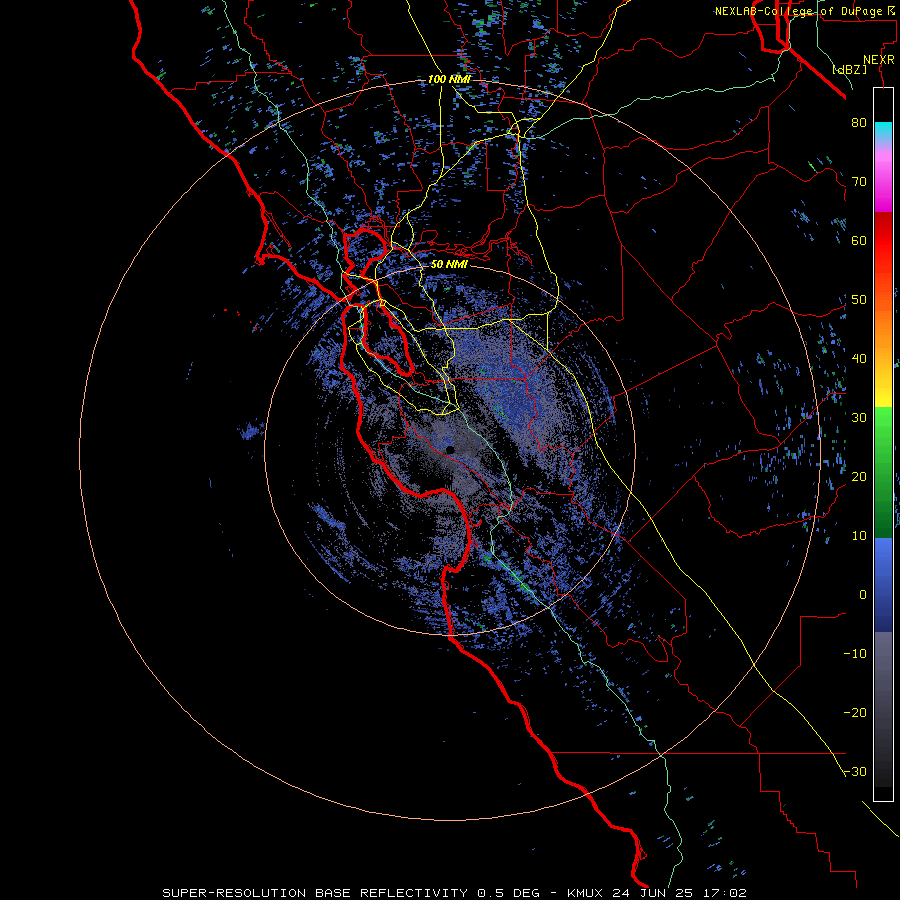
Task: Click the 40 value on the dBZ scale
Action: tap(859, 359)
